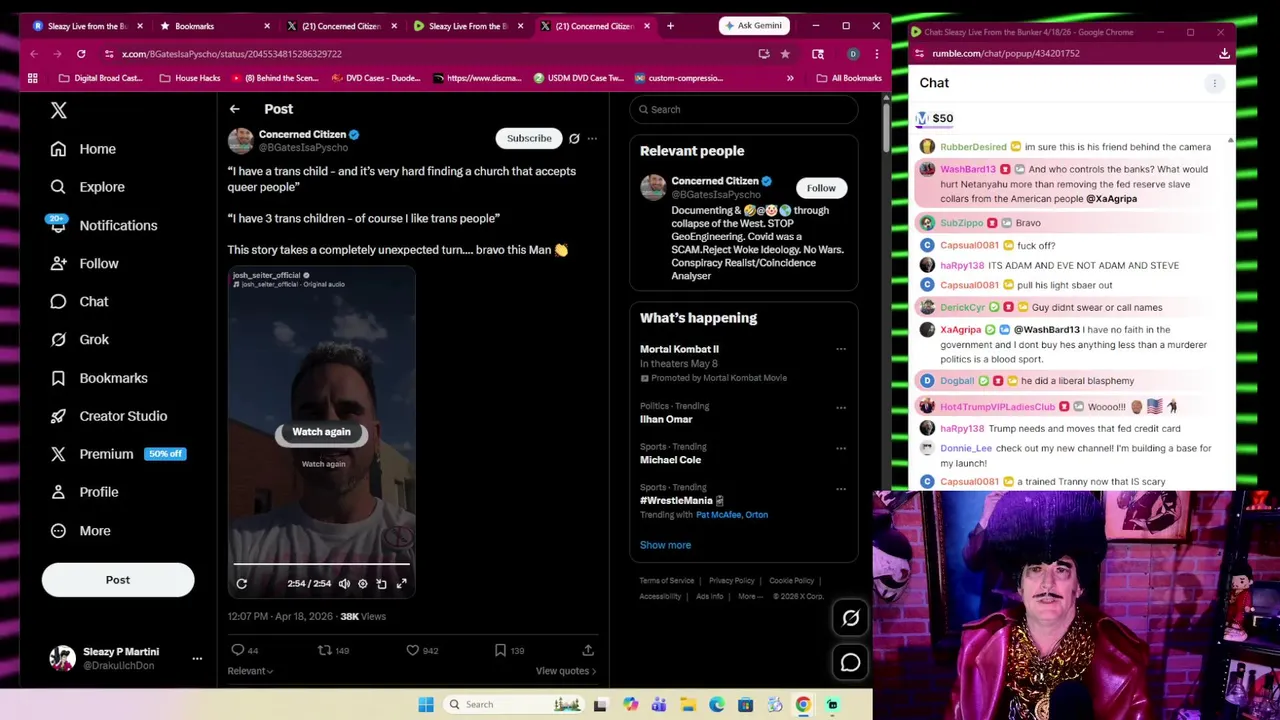The height and width of the screenshot is (720, 1280).
Task: Toggle picture-in-picture on the video
Action: coord(382,584)
